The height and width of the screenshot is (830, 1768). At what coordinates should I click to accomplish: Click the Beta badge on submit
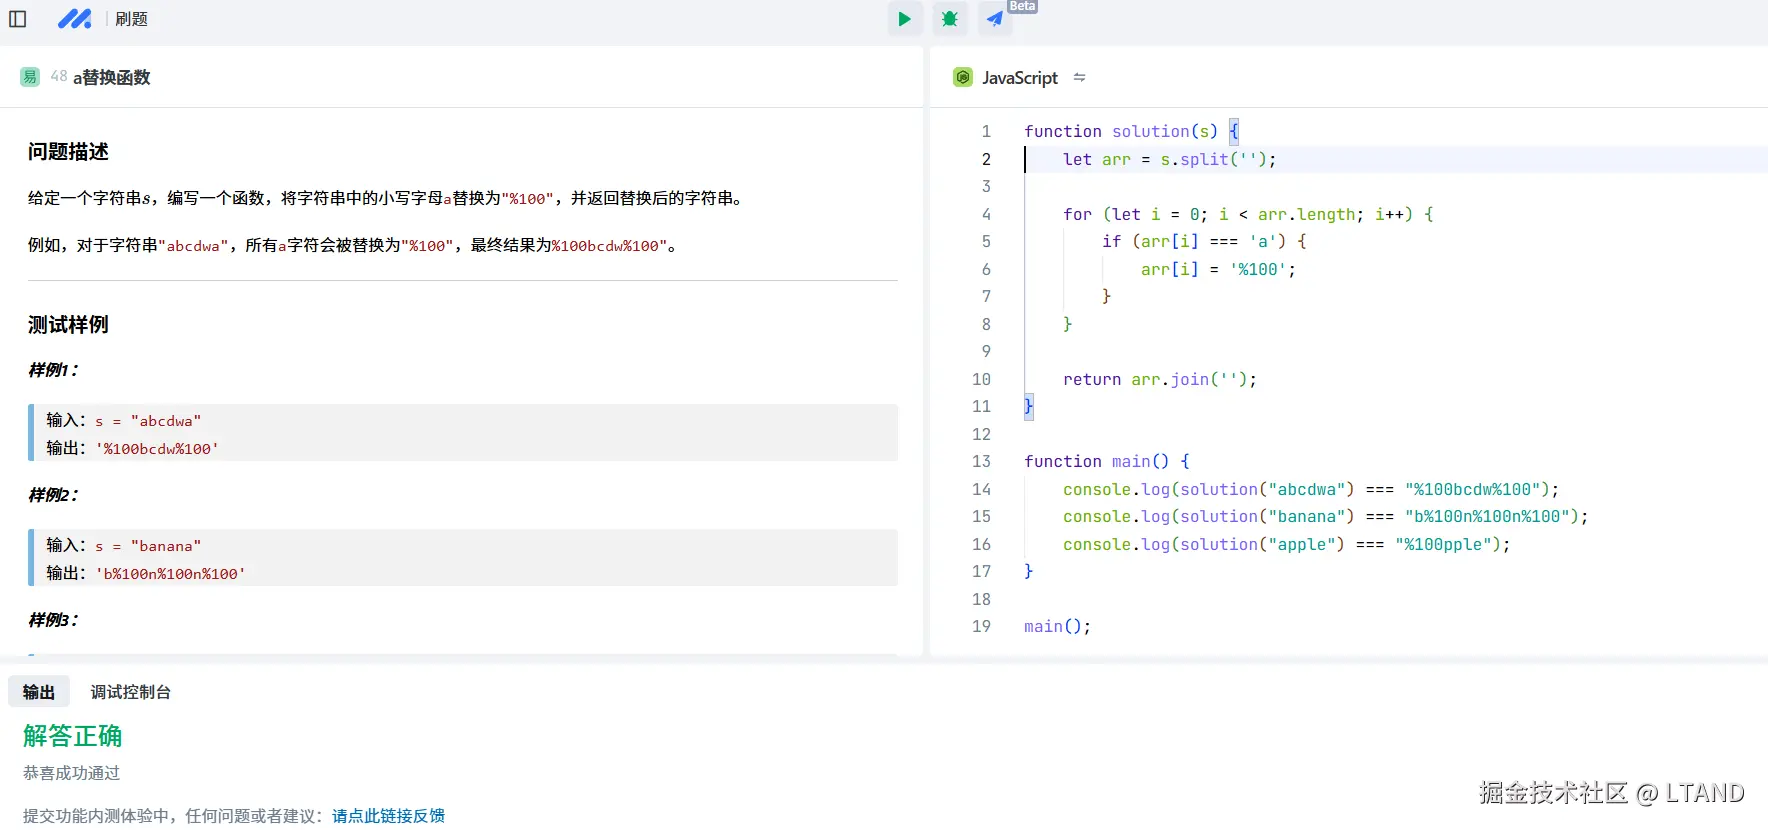[1022, 6]
